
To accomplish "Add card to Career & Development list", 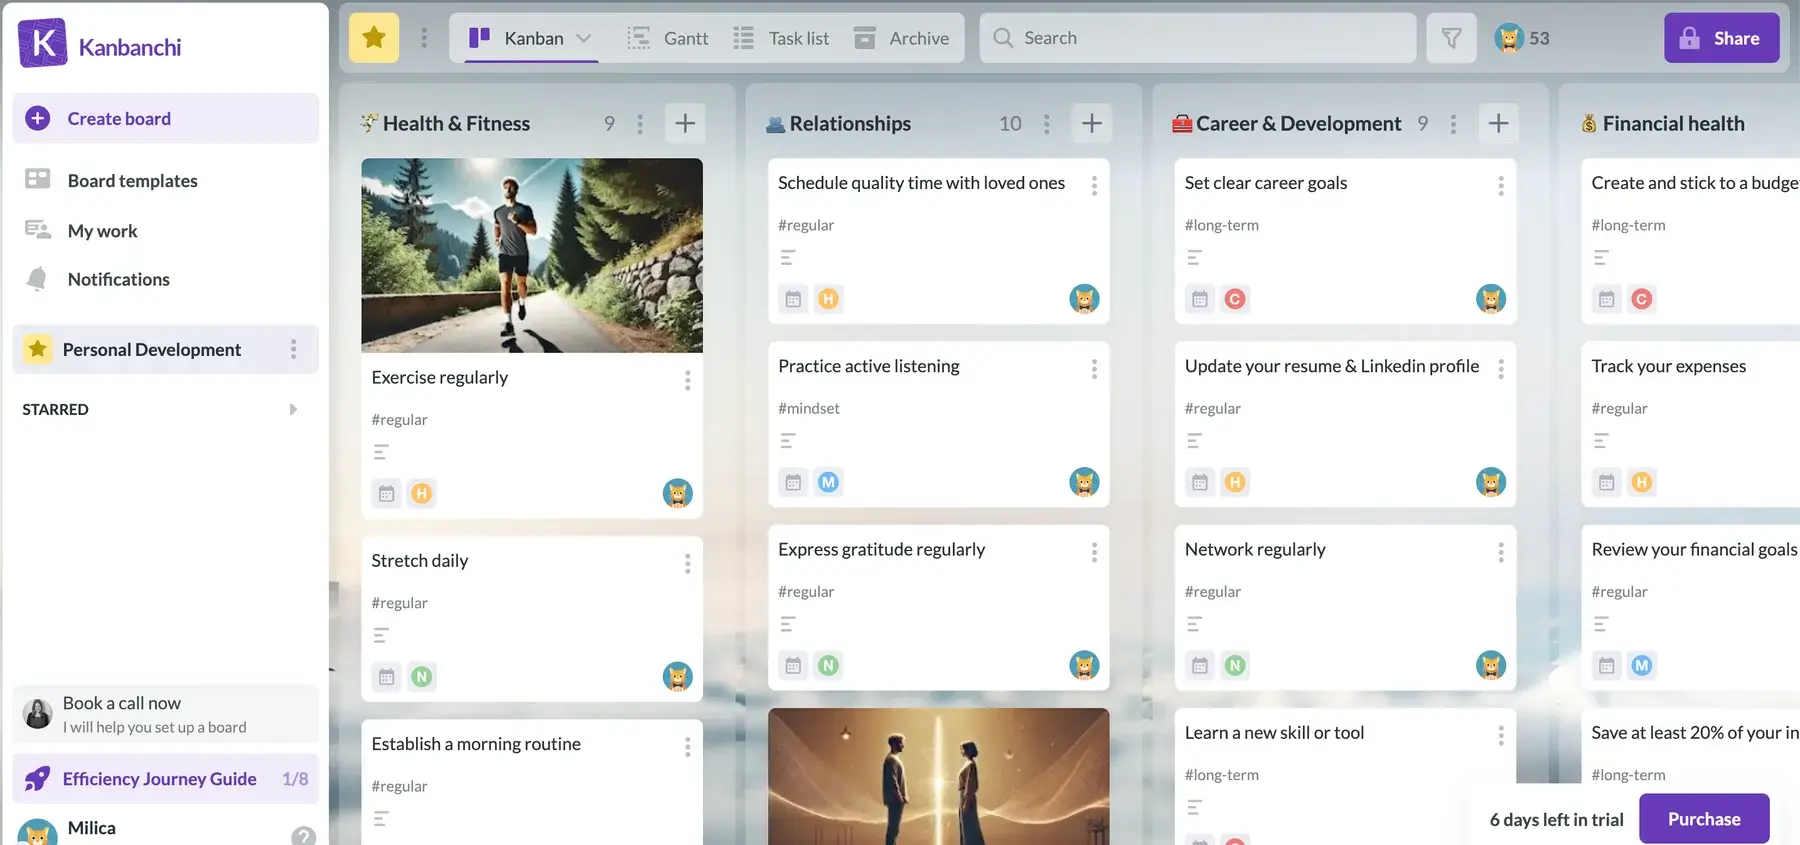I will coord(1498,123).
